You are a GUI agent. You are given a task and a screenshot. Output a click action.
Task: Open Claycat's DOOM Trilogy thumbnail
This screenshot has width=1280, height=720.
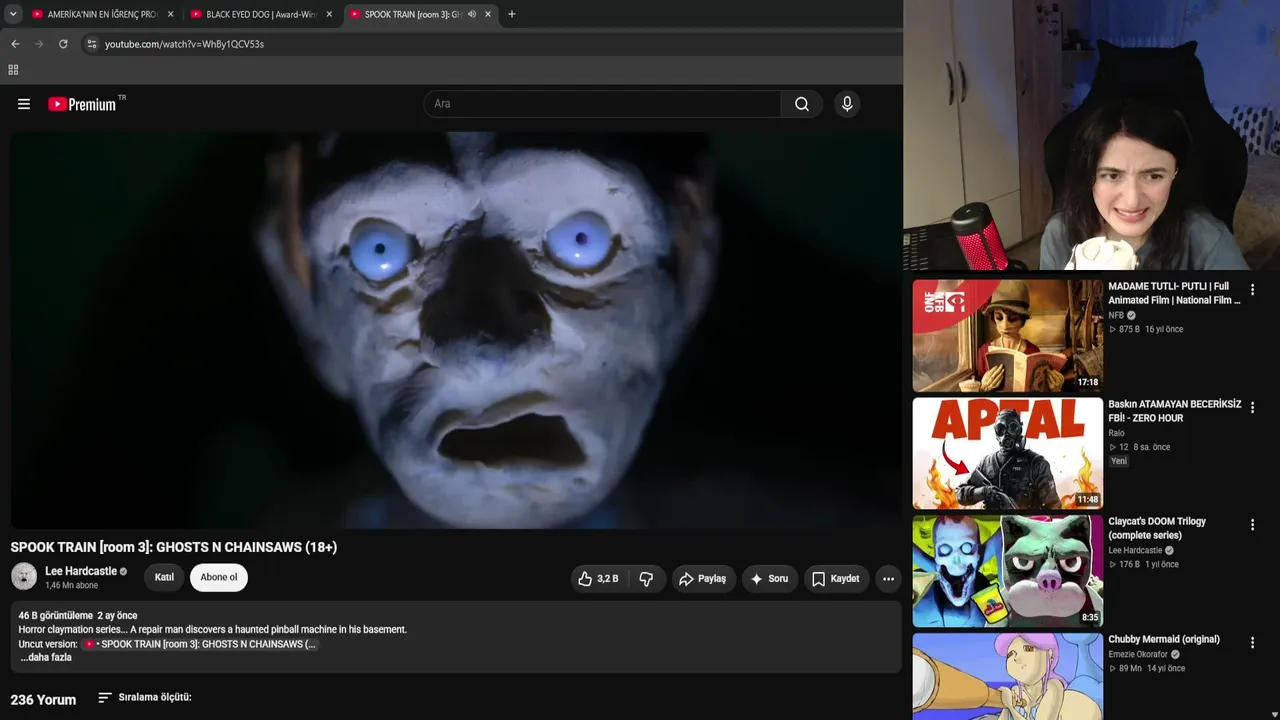pos(1007,571)
